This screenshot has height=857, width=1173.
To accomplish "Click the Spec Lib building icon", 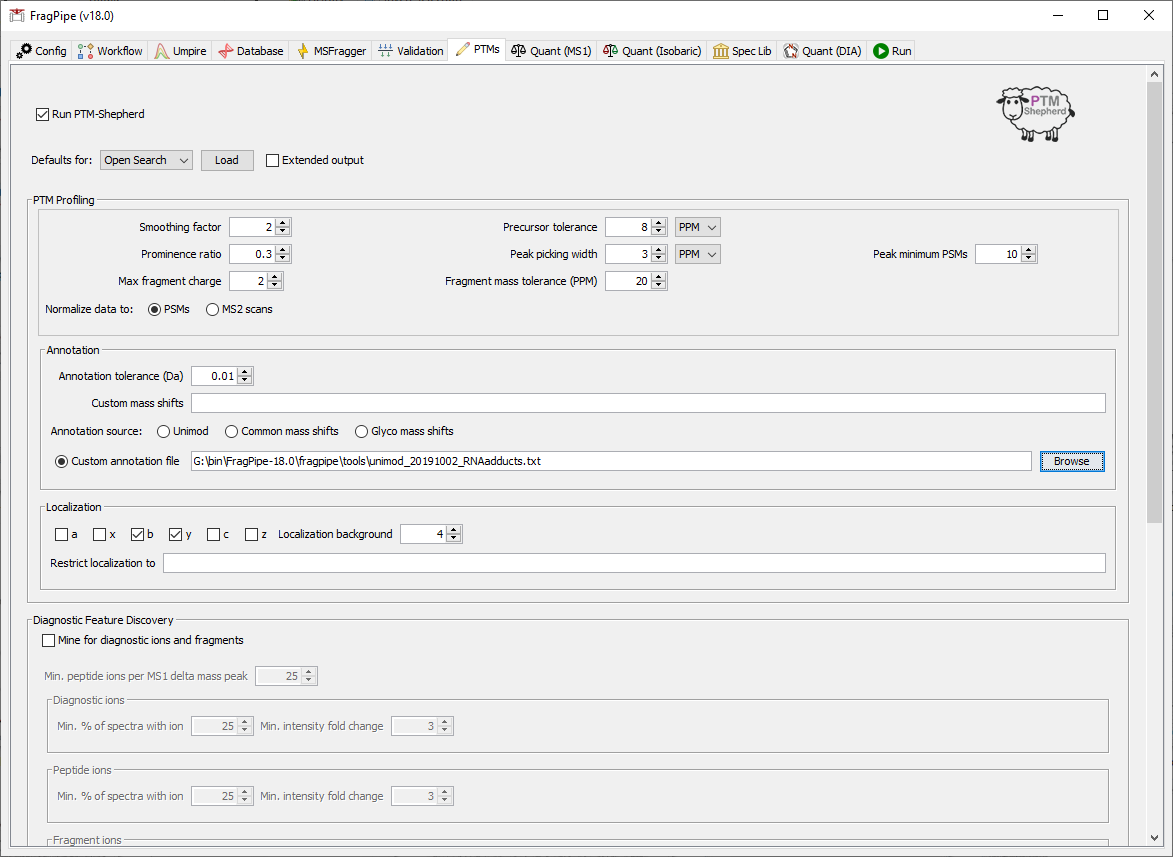I will coord(720,51).
